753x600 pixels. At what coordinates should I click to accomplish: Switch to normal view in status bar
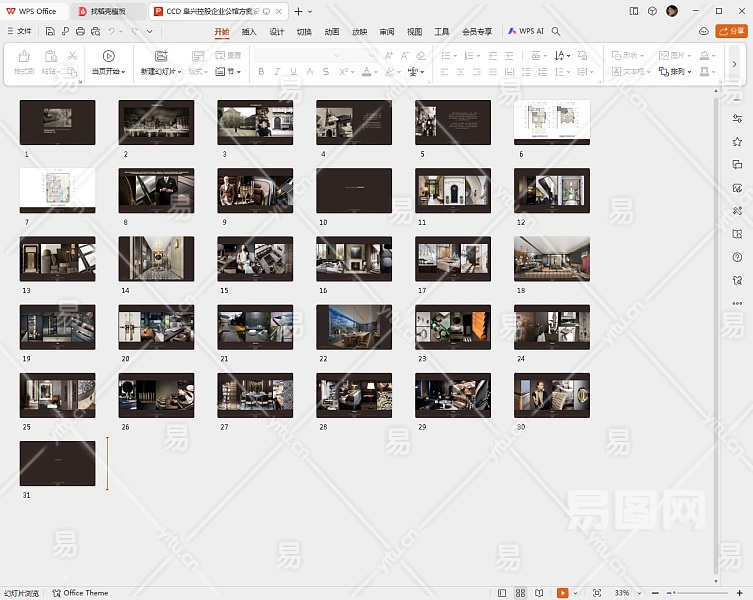click(x=501, y=593)
